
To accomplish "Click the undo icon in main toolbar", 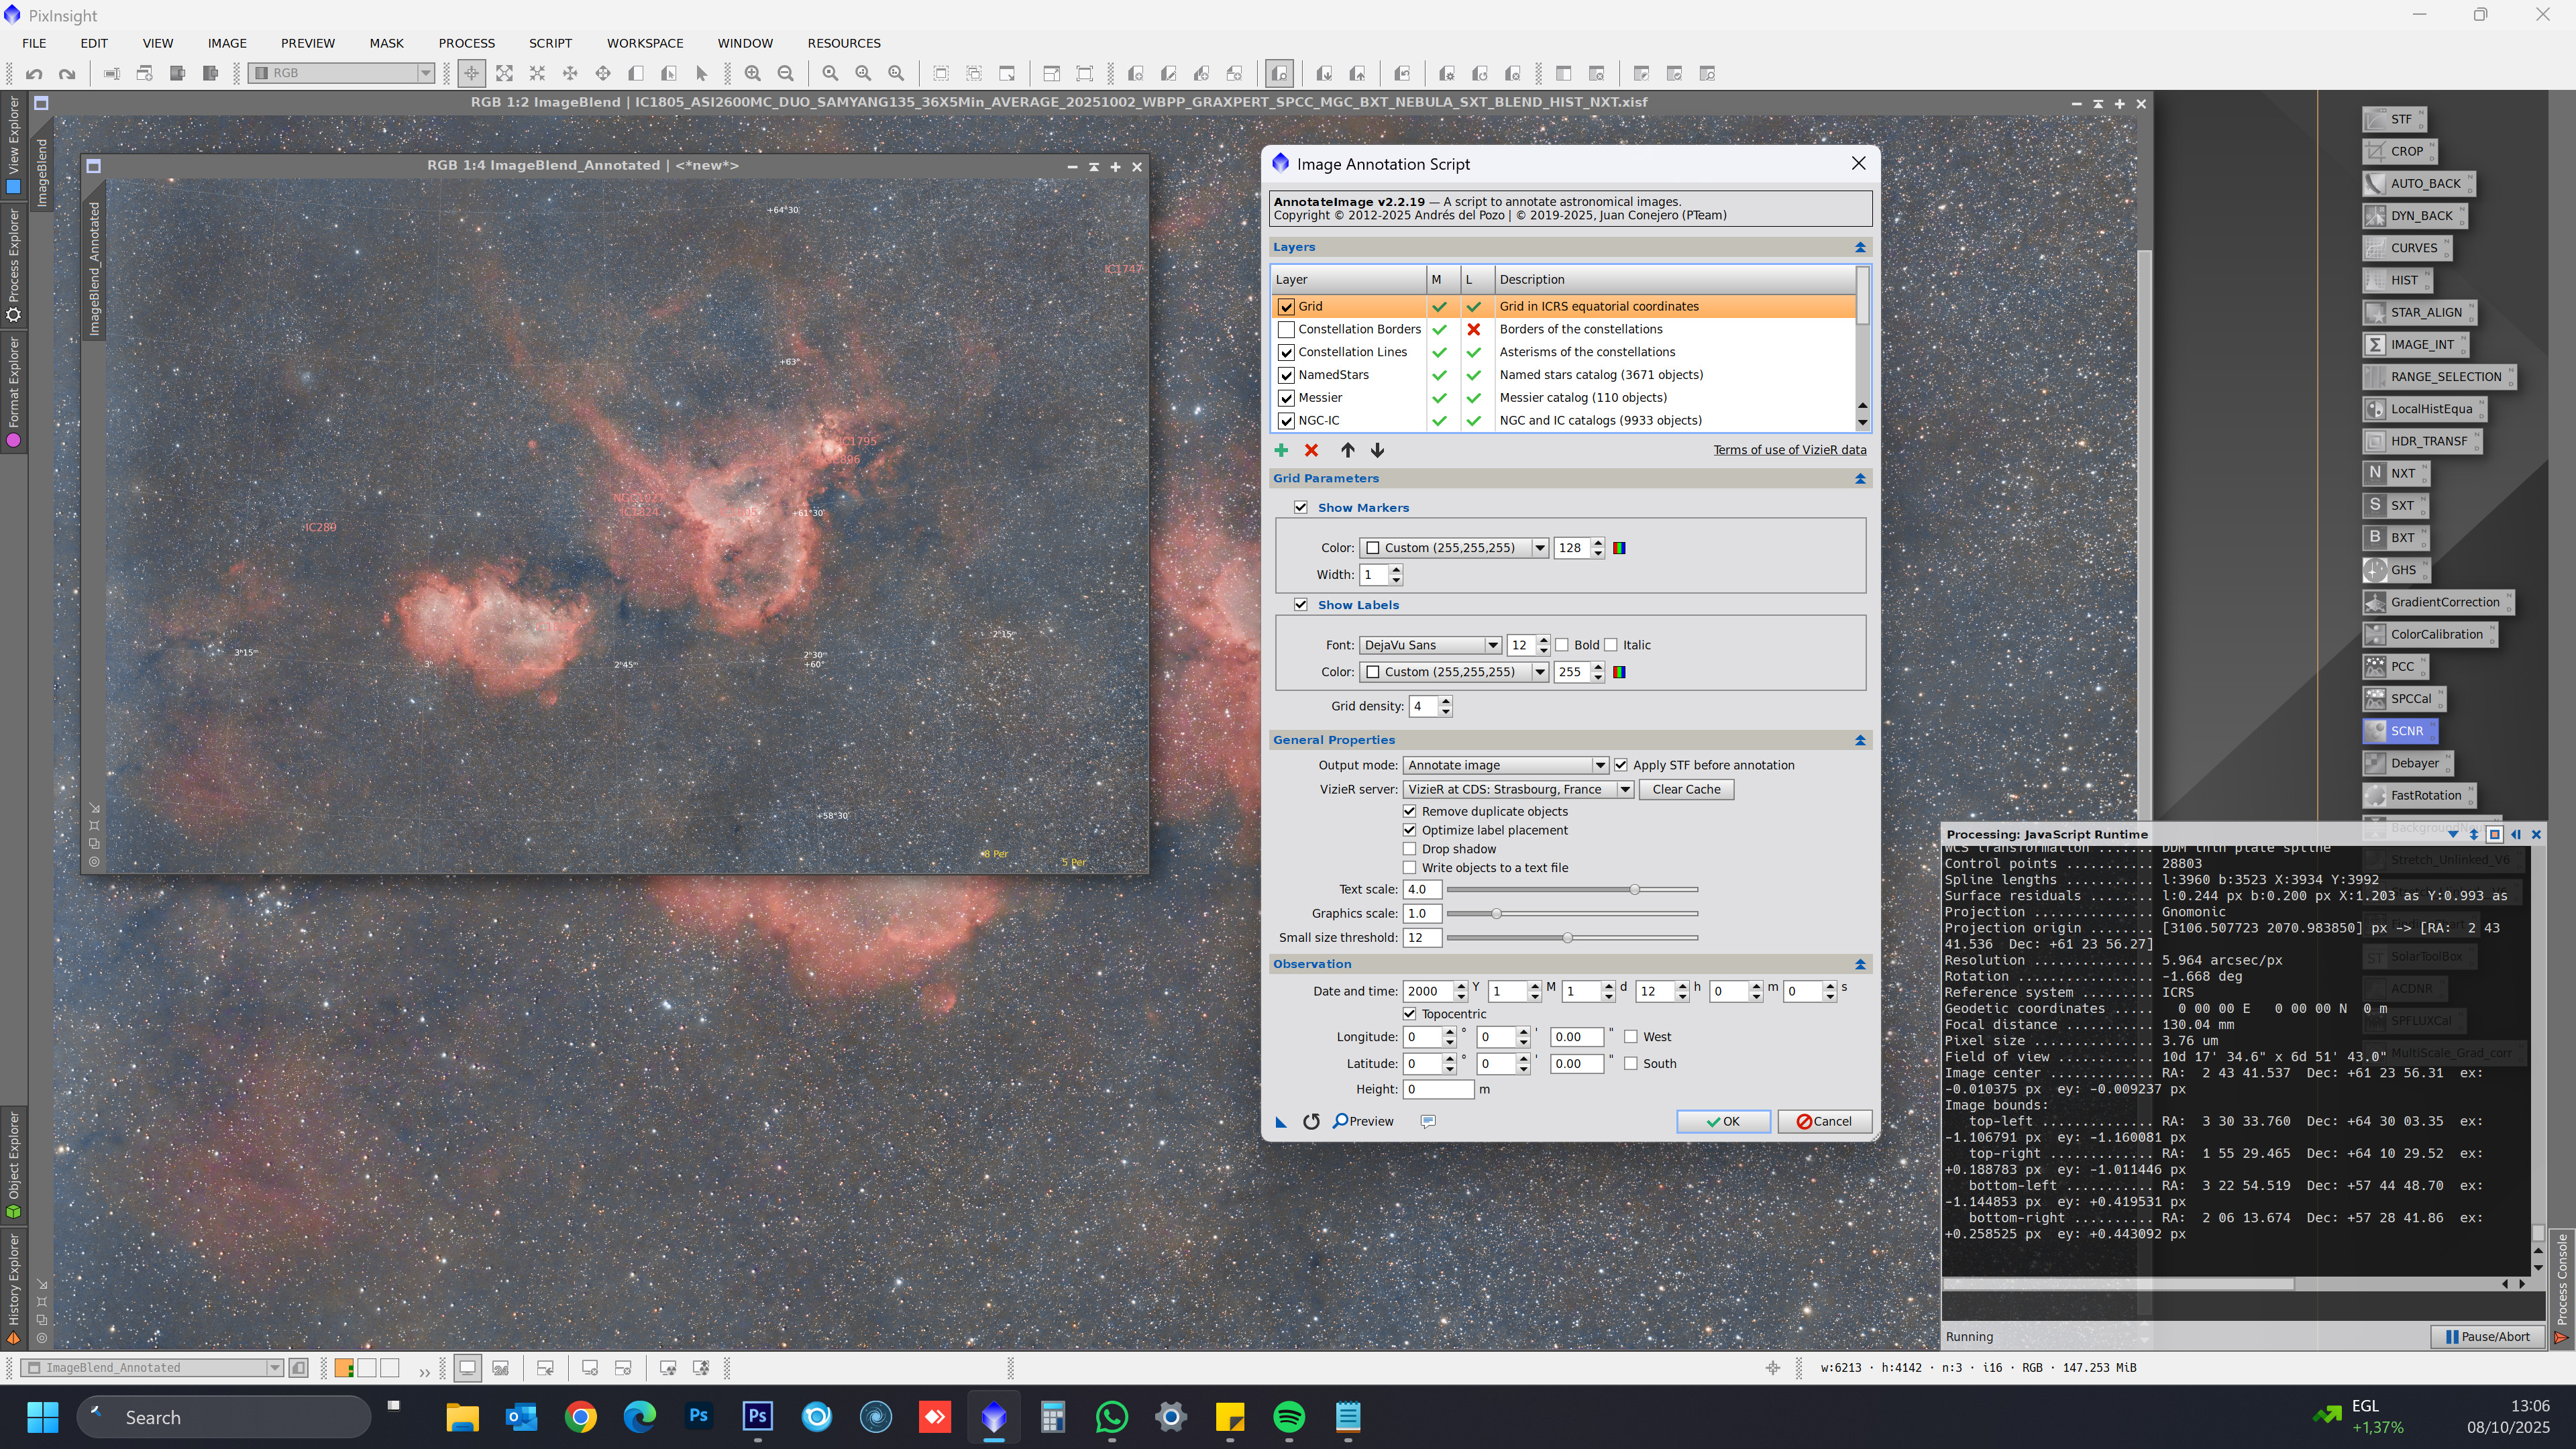I will coord(34,73).
